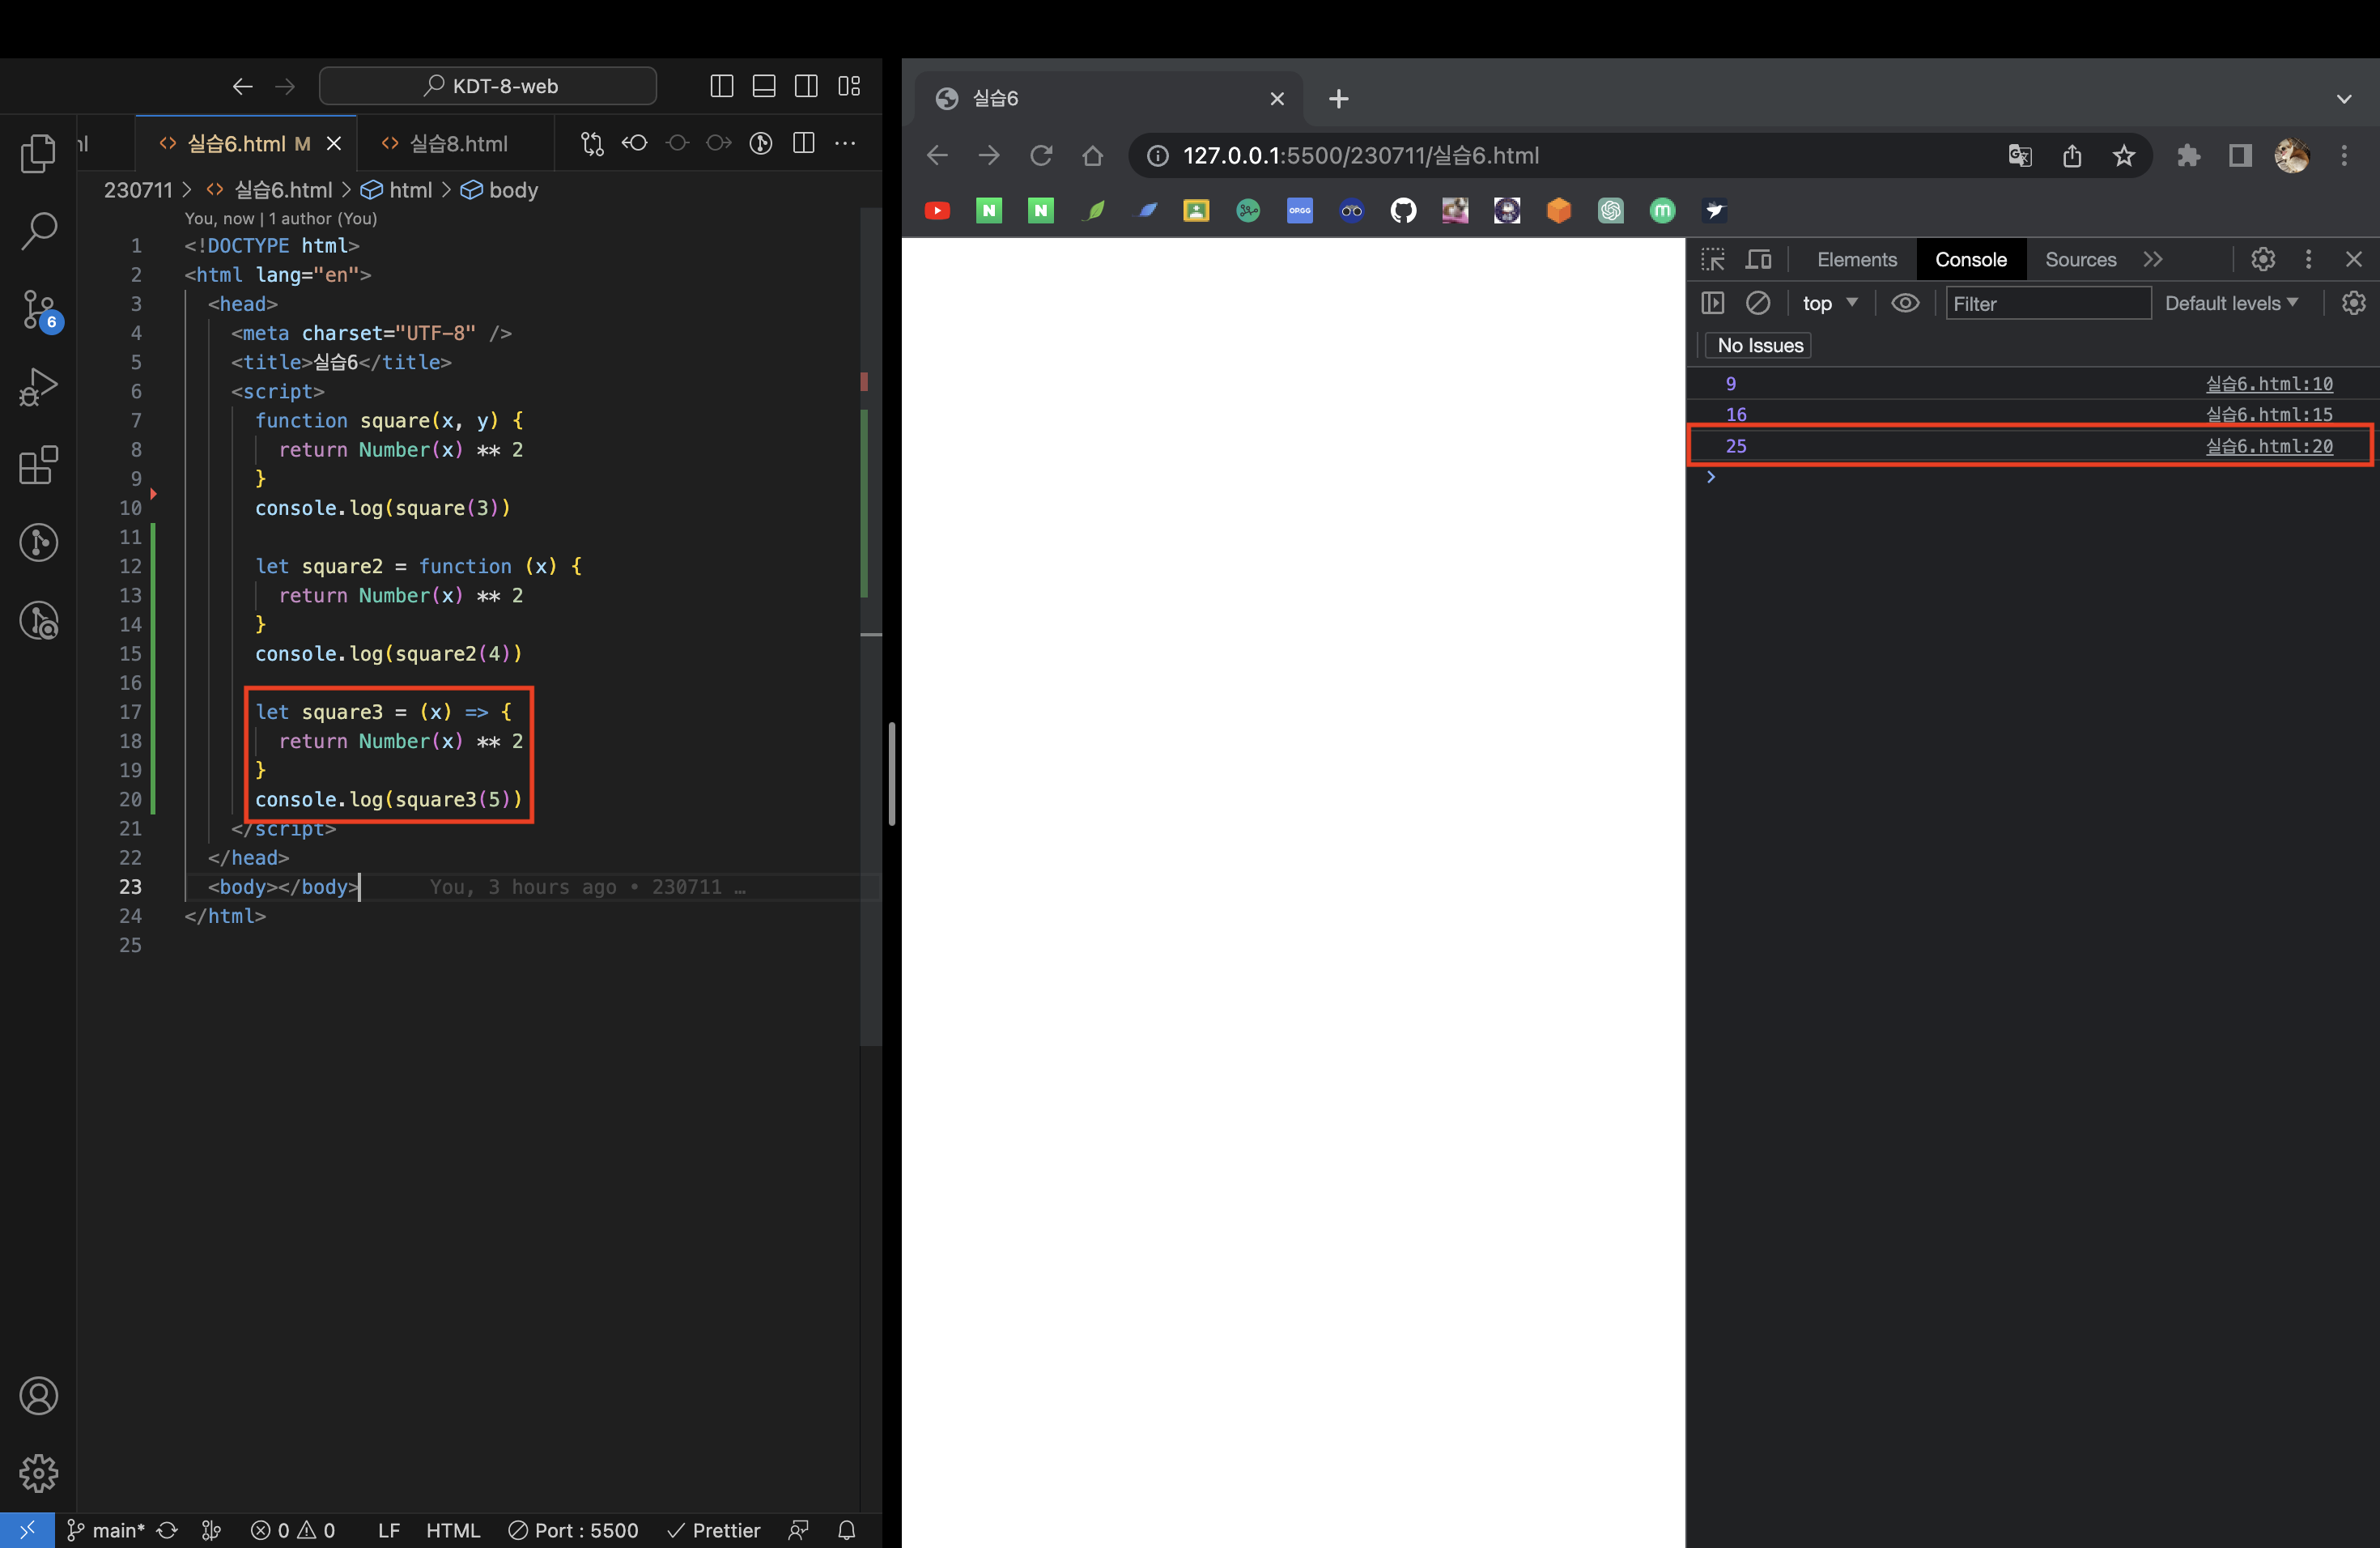Screen dimensions: 2380x1548
Task: Click the main* git branch in status bar
Action: pyautogui.click(x=106, y=1530)
